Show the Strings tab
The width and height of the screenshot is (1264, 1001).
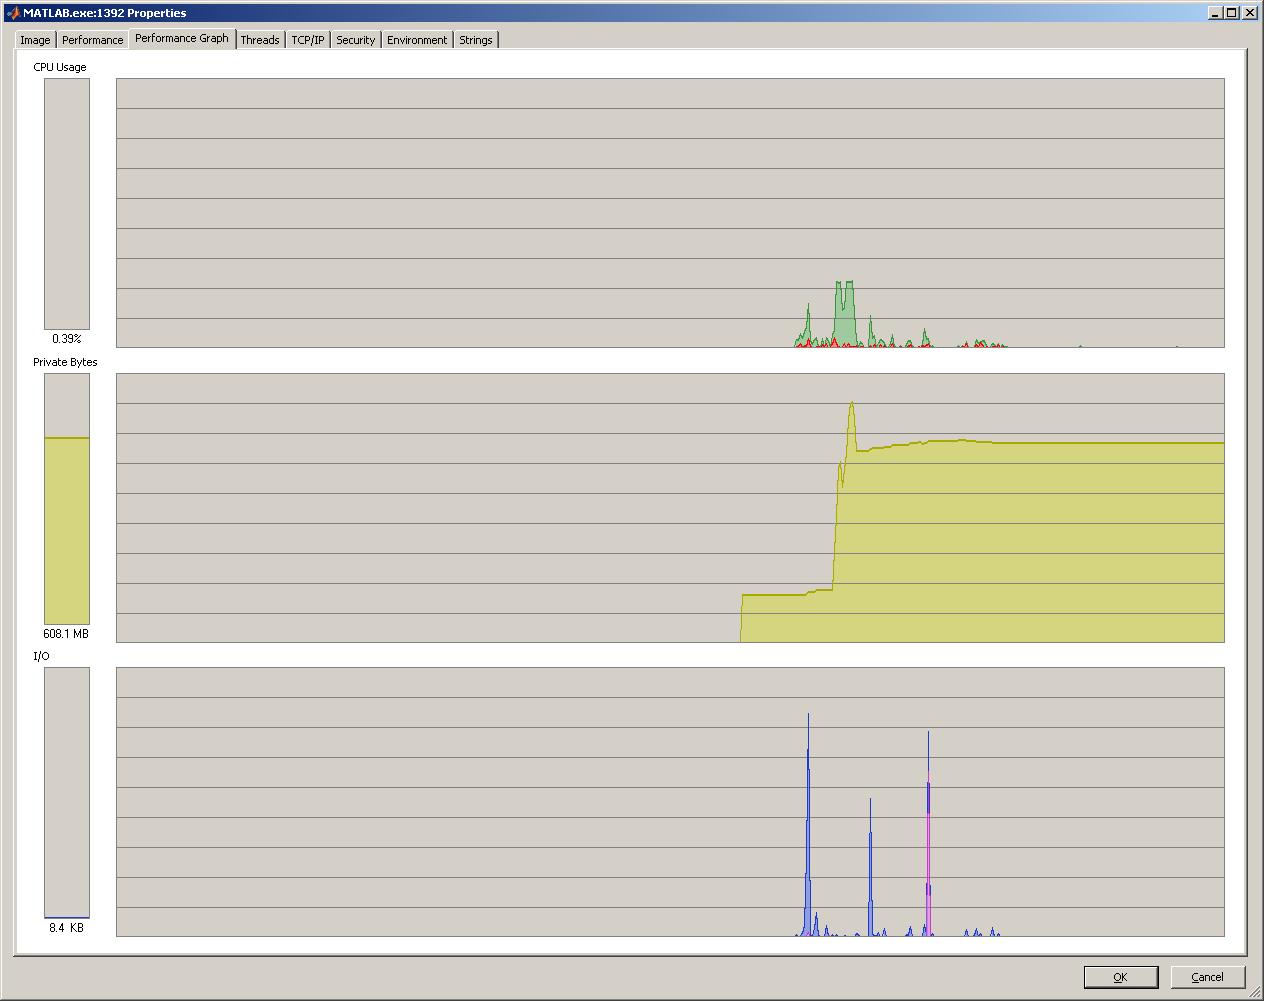(x=475, y=40)
